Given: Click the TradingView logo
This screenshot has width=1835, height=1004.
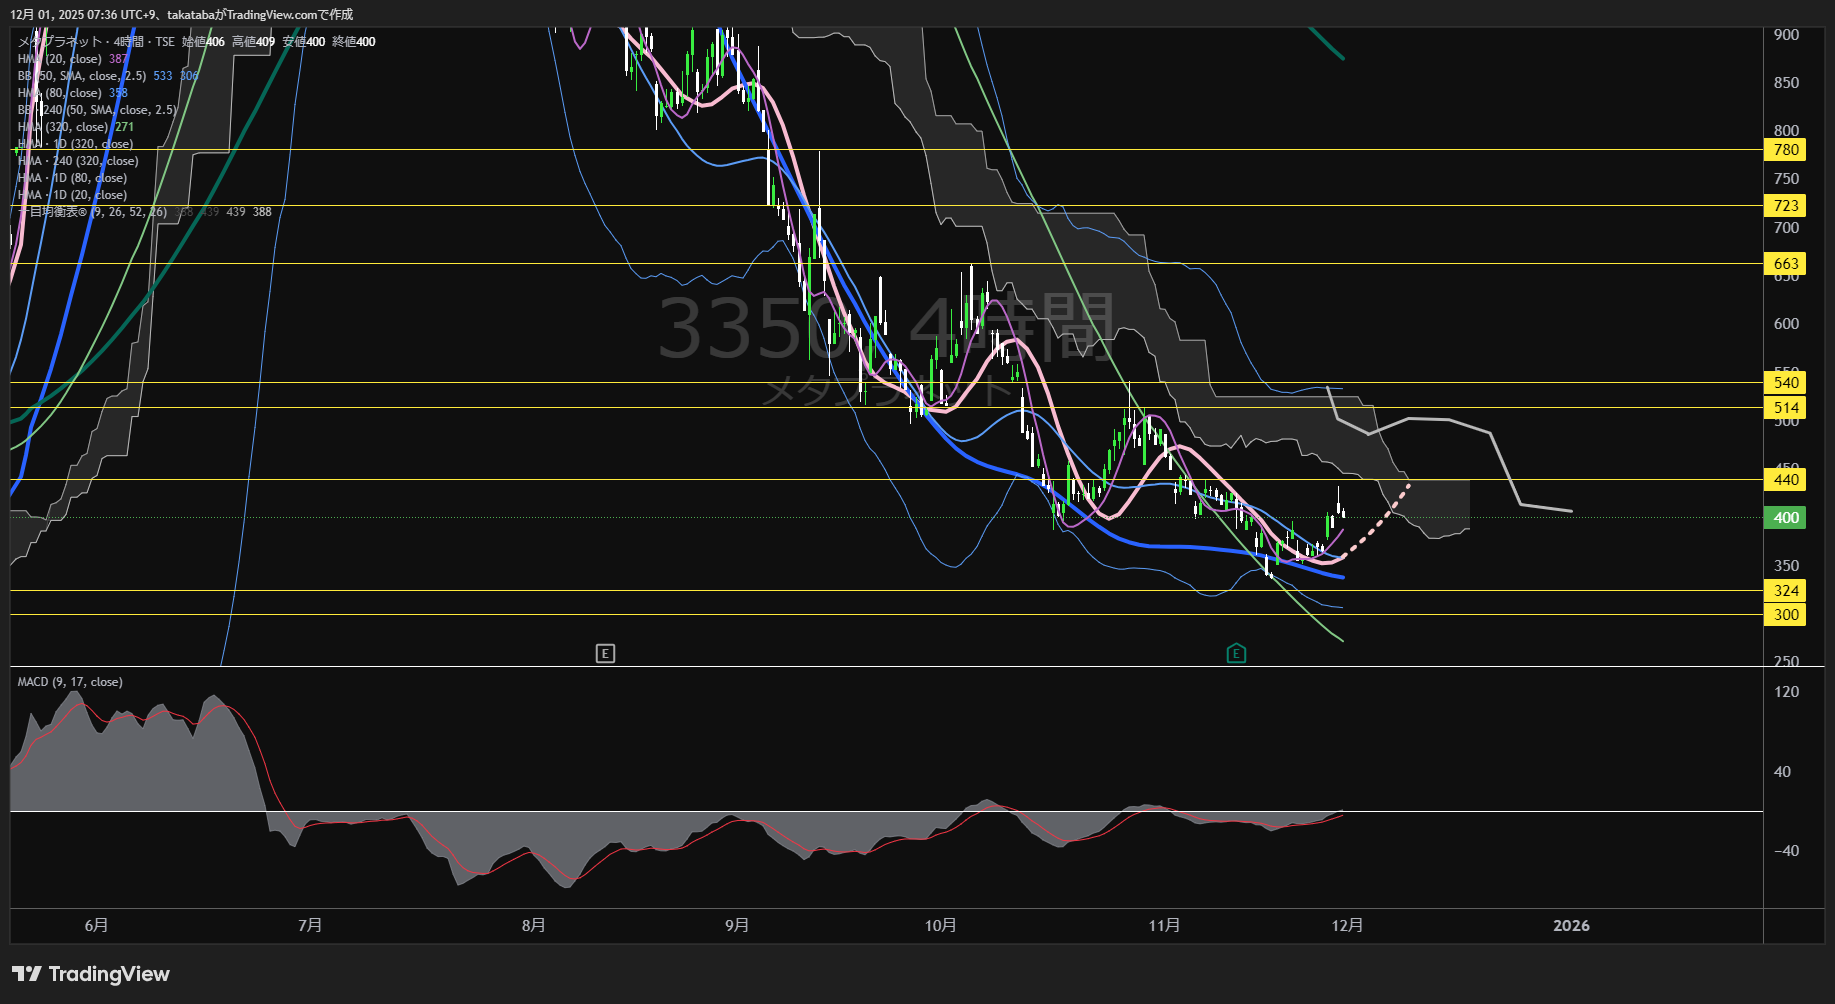Looking at the screenshot, I should (x=91, y=974).
